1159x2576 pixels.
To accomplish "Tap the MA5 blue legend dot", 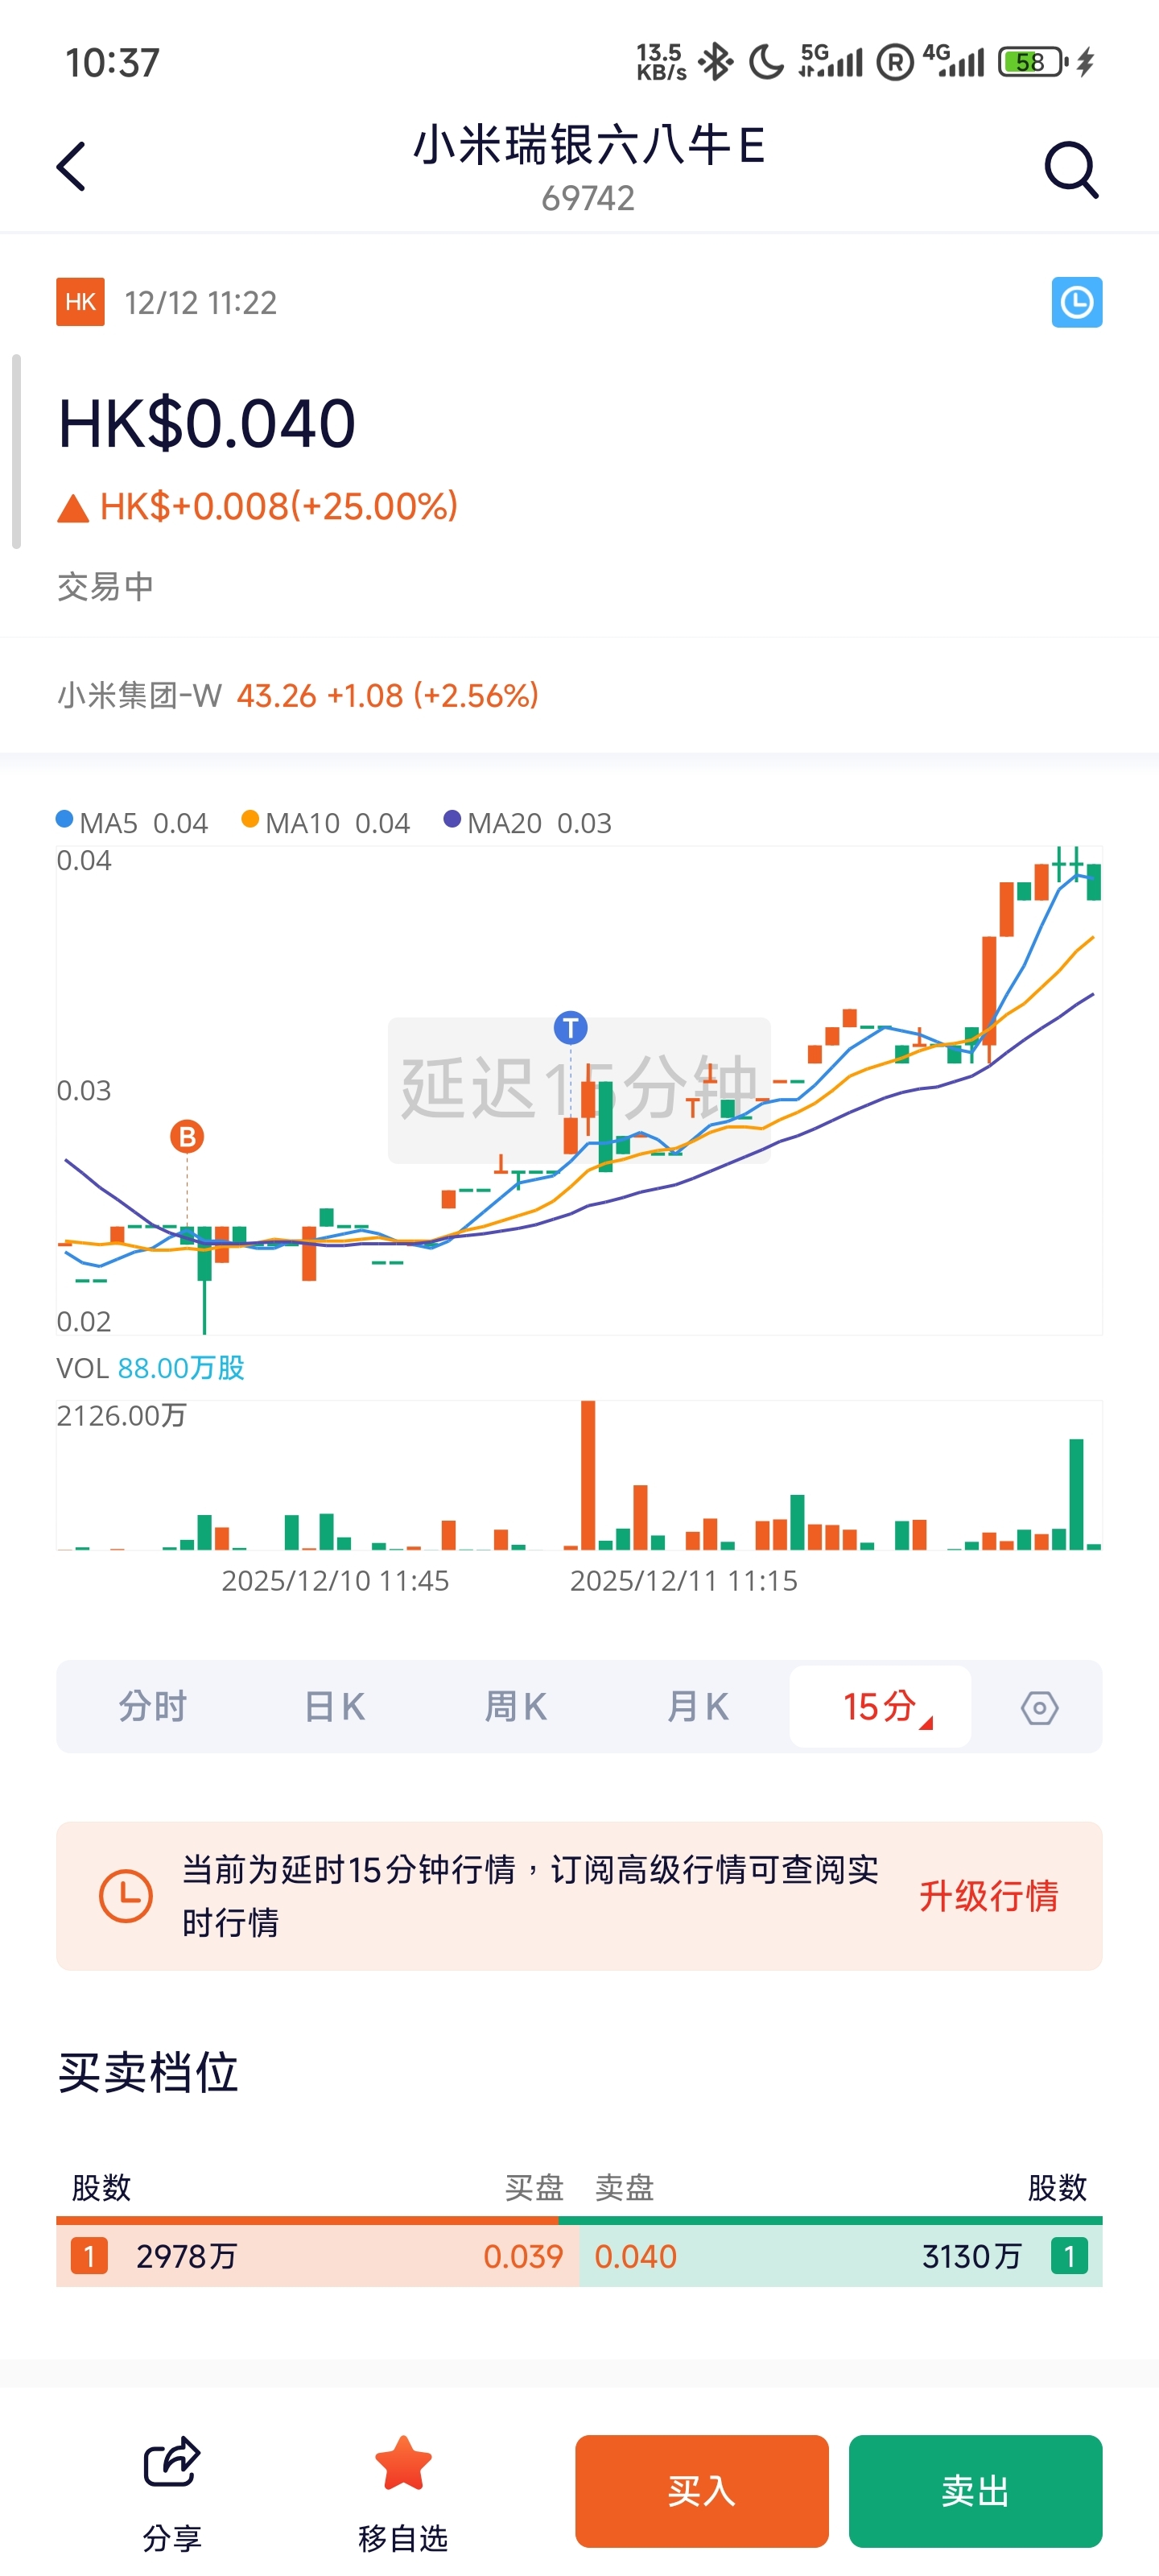I will (65, 820).
